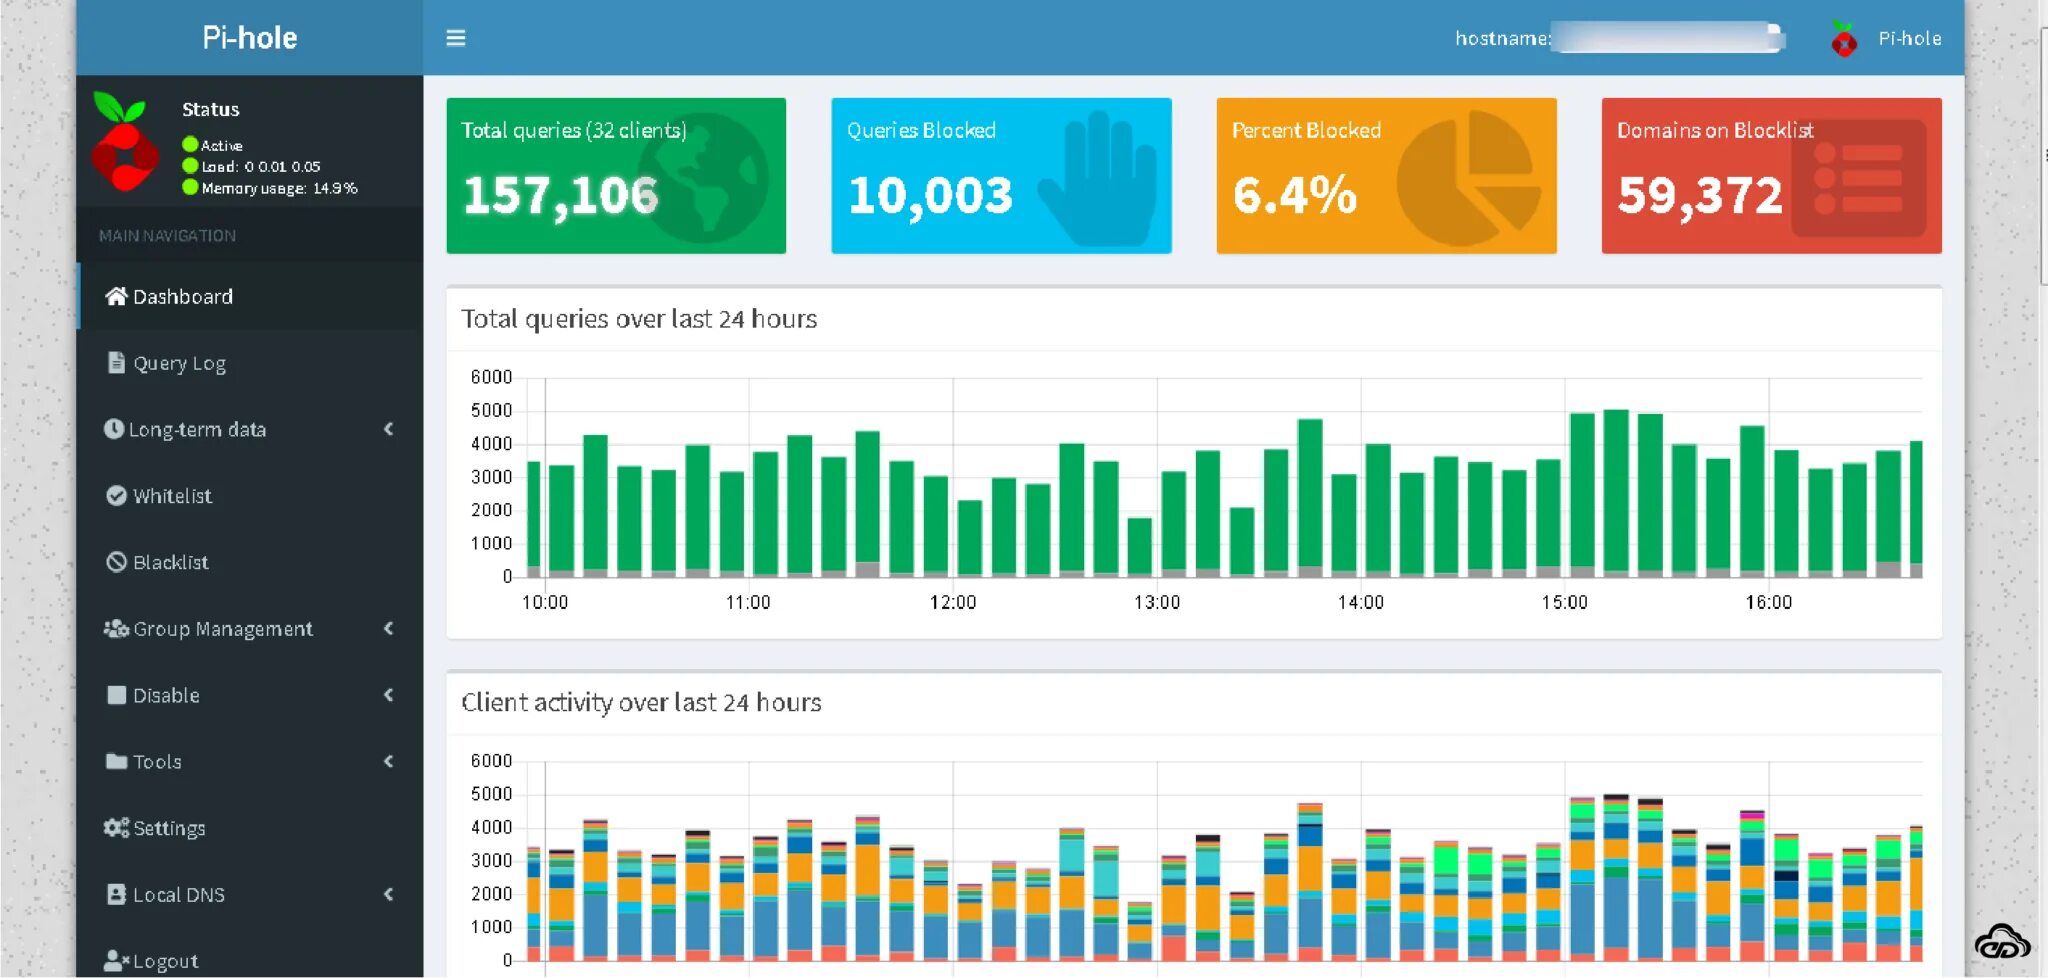The width and height of the screenshot is (2048, 978).
Task: Open the Query Log page
Action: [x=180, y=362]
